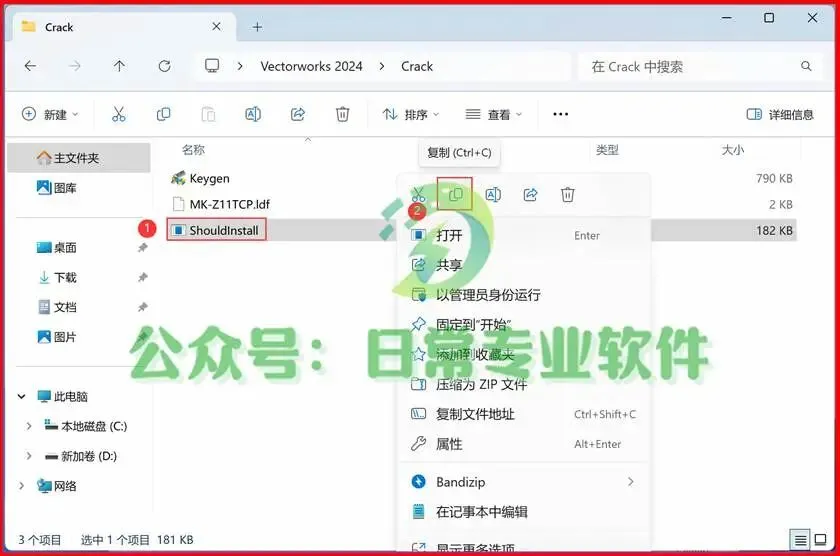Viewport: 840px width, 556px height.
Task: Open the three-dot See more menu
Action: click(560, 114)
